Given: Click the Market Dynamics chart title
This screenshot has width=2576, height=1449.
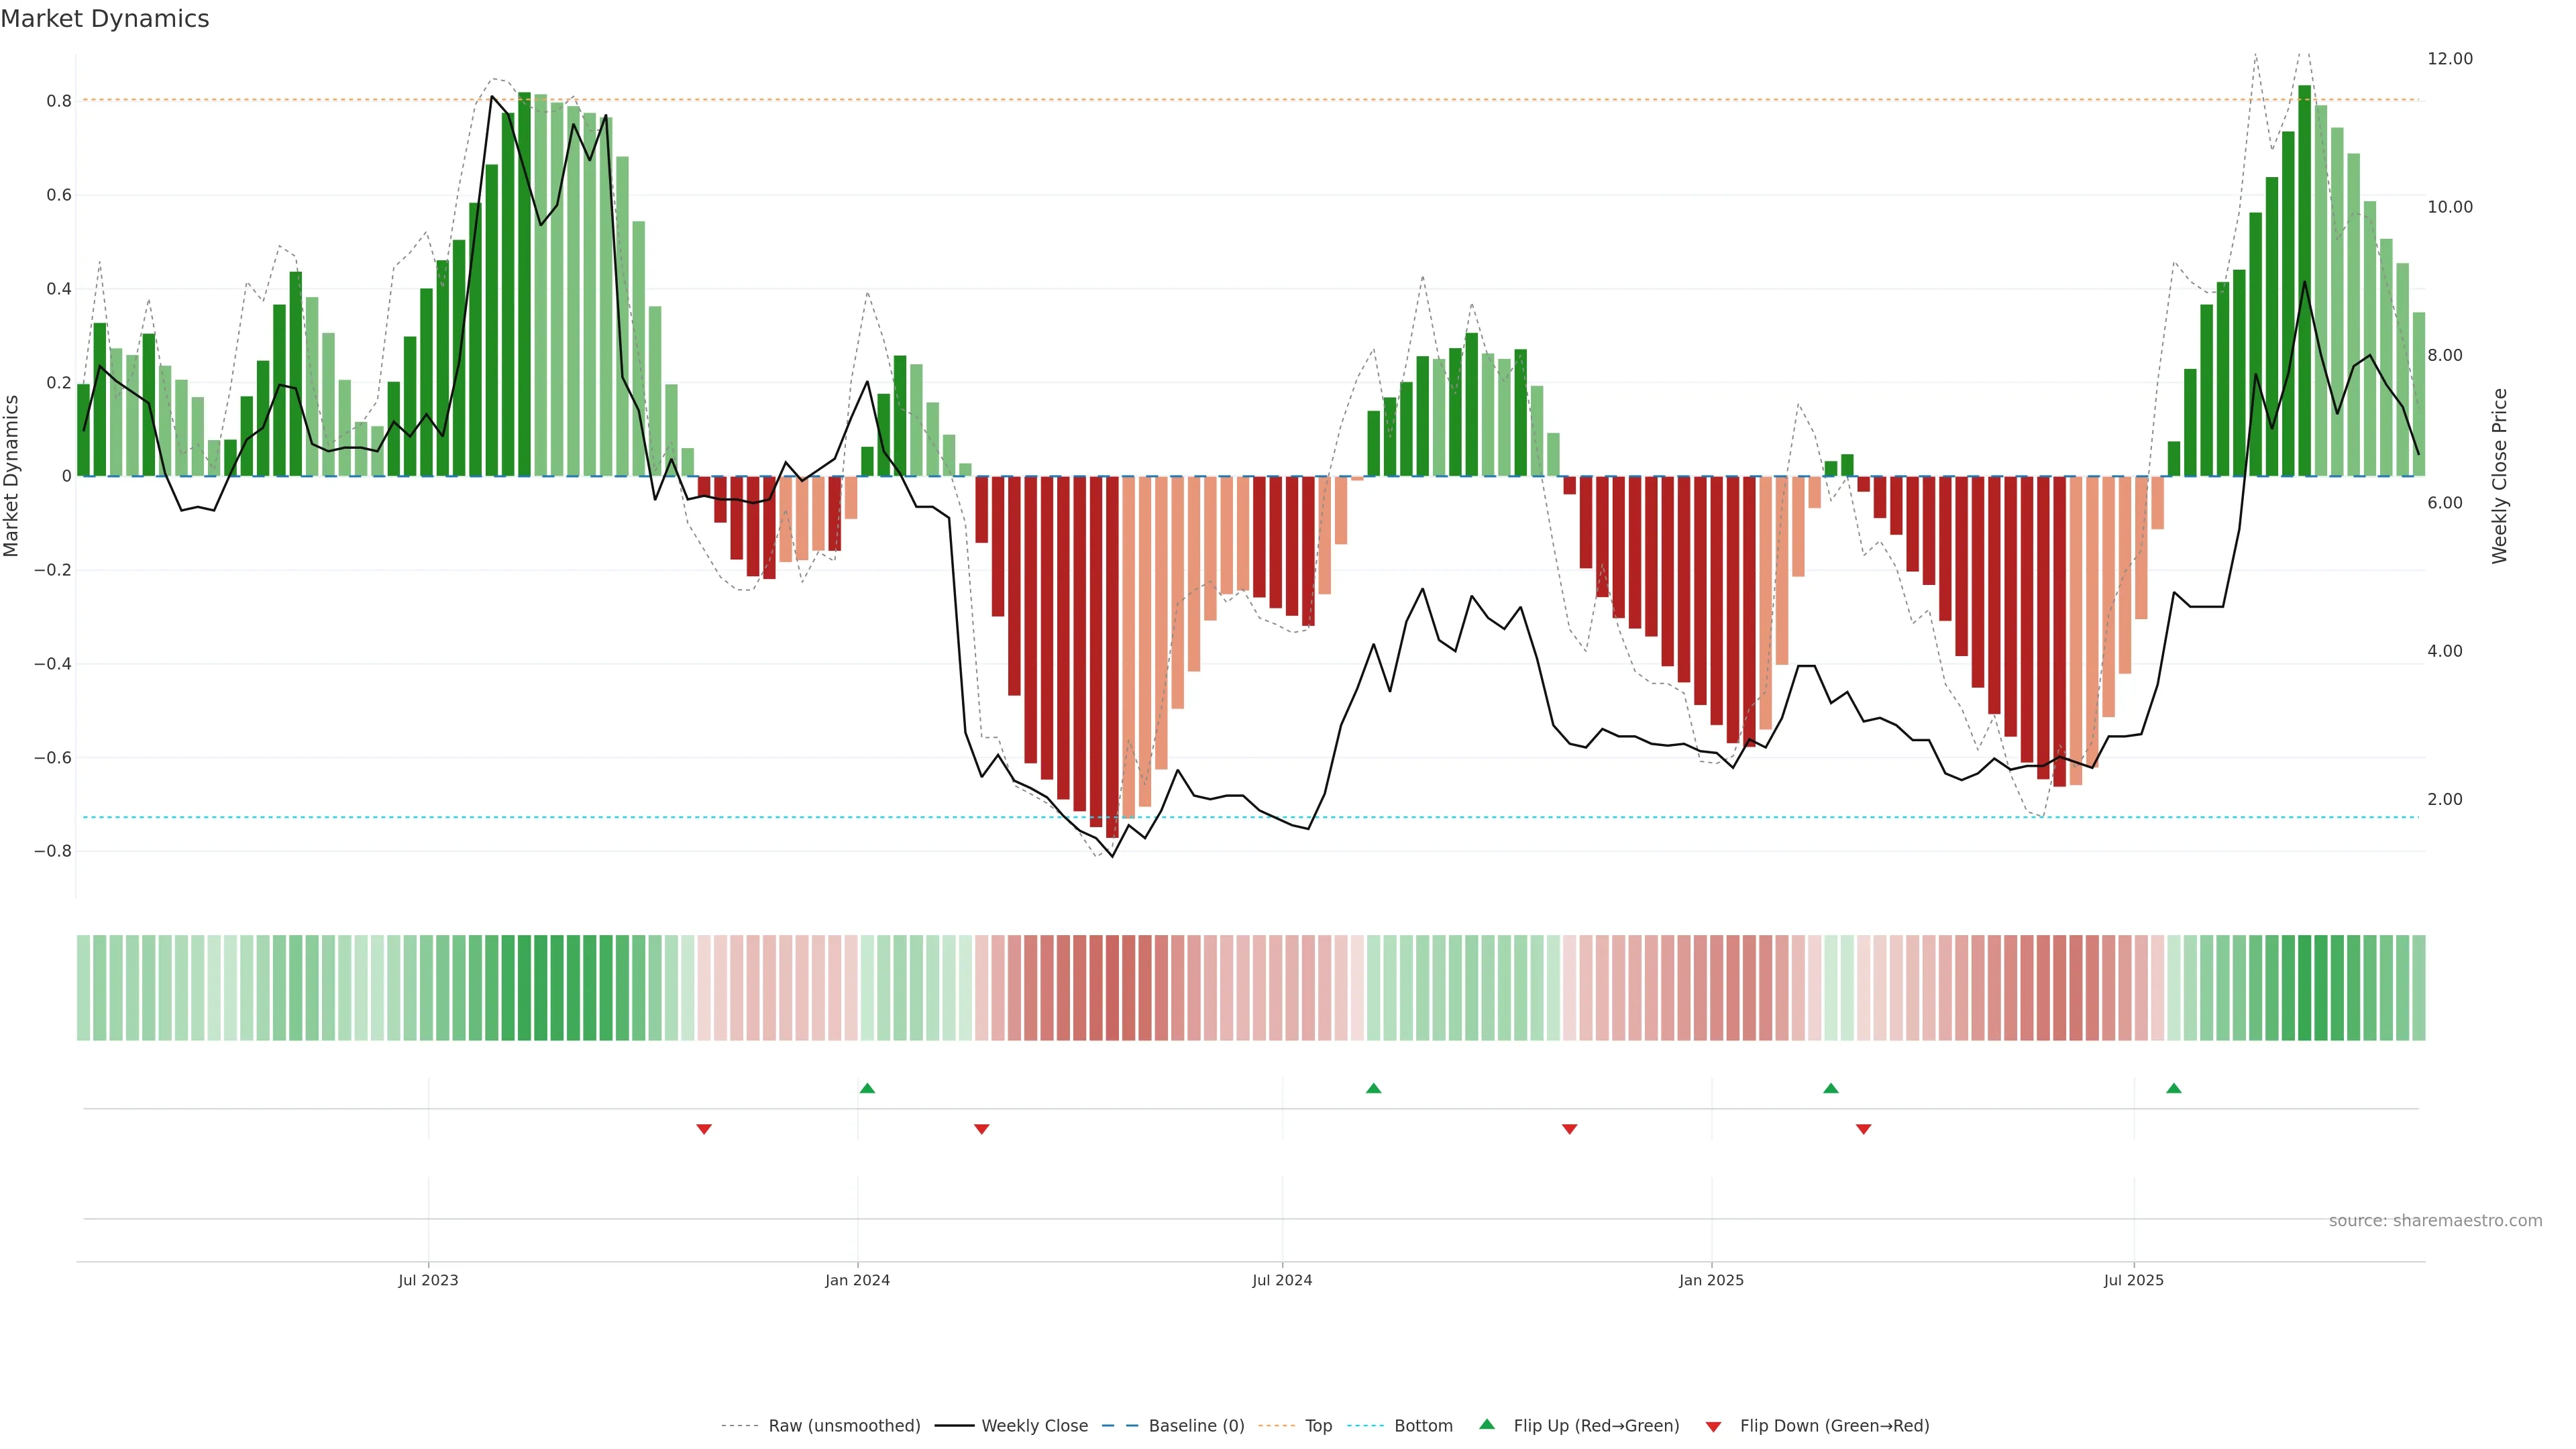Looking at the screenshot, I should pyautogui.click(x=105, y=19).
